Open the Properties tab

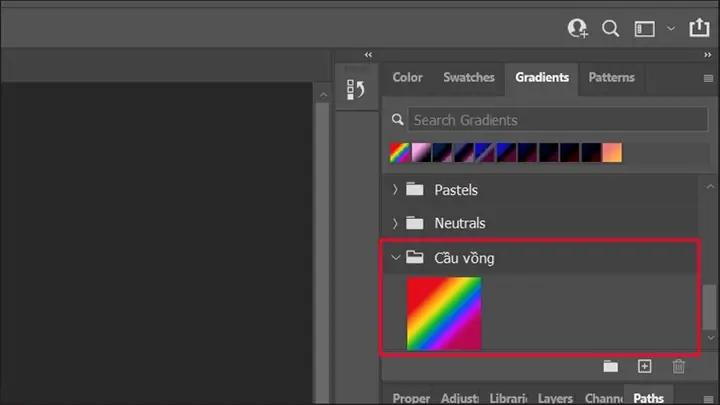pos(411,398)
